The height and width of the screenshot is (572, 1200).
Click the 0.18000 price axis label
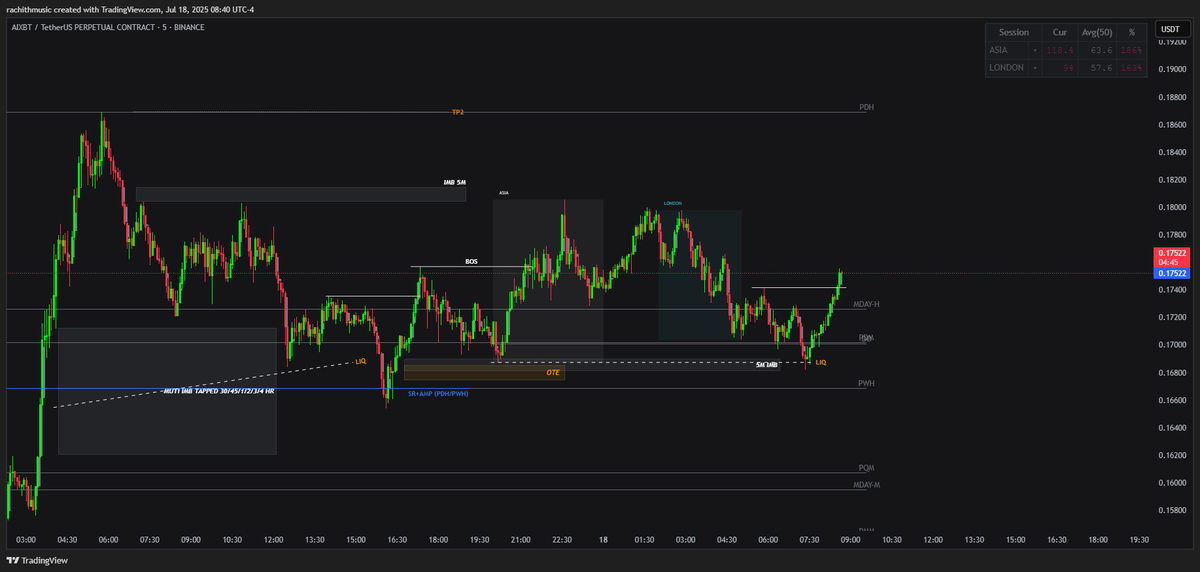coord(1172,208)
